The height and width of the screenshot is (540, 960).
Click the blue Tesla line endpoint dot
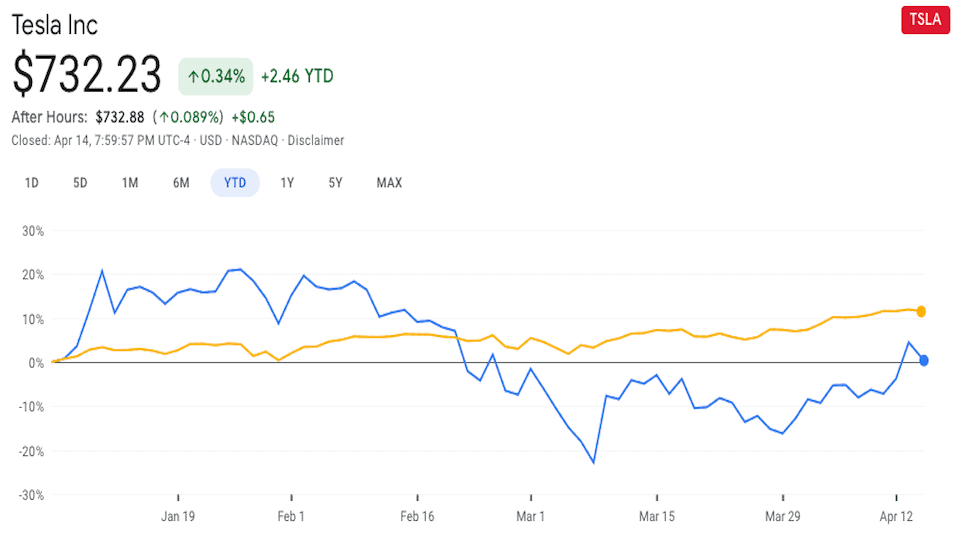point(924,360)
